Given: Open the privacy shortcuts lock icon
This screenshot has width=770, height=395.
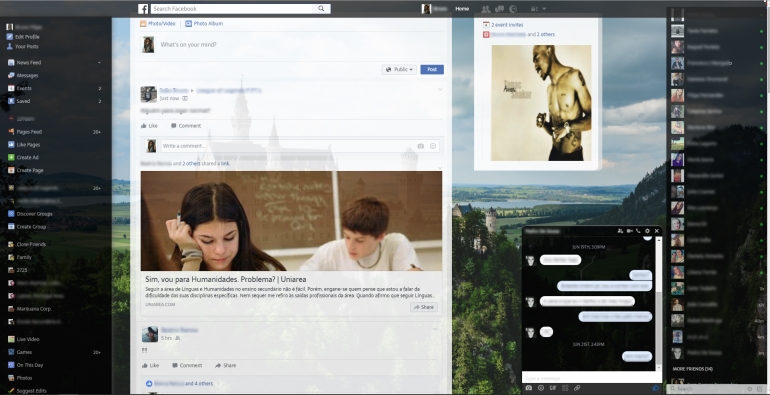Looking at the screenshot, I should pyautogui.click(x=534, y=9).
